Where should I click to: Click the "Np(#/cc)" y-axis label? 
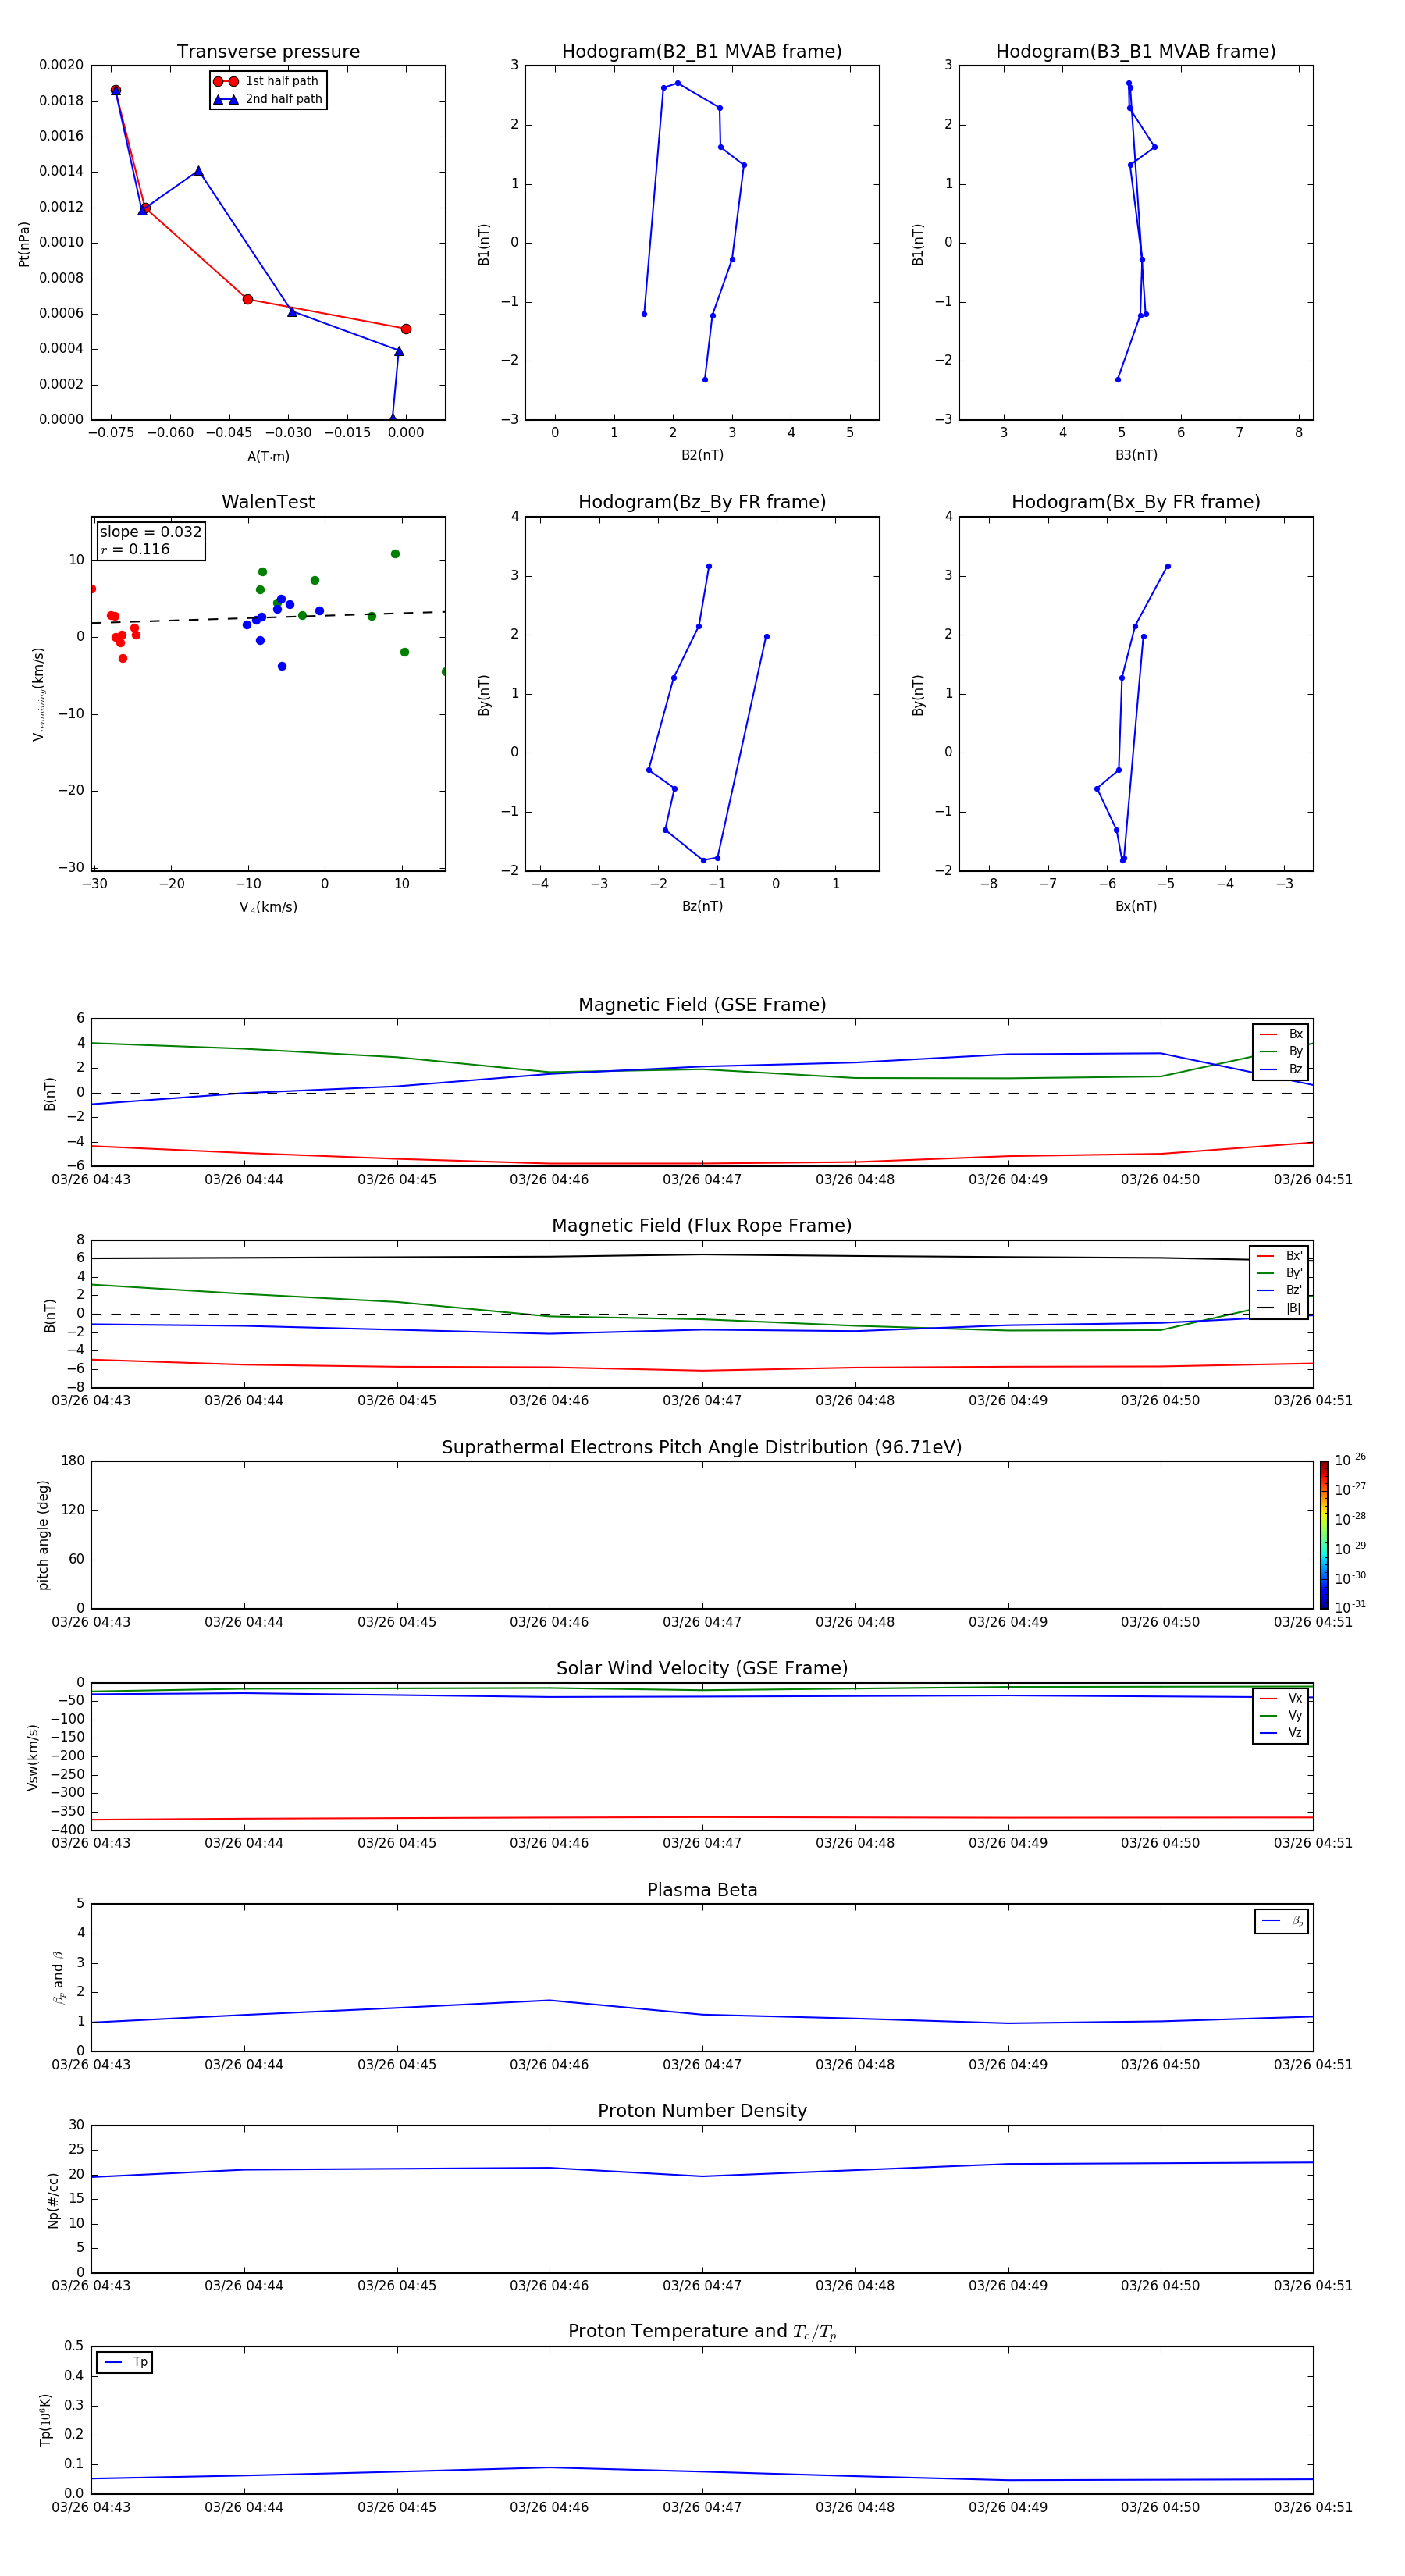coord(53,2199)
